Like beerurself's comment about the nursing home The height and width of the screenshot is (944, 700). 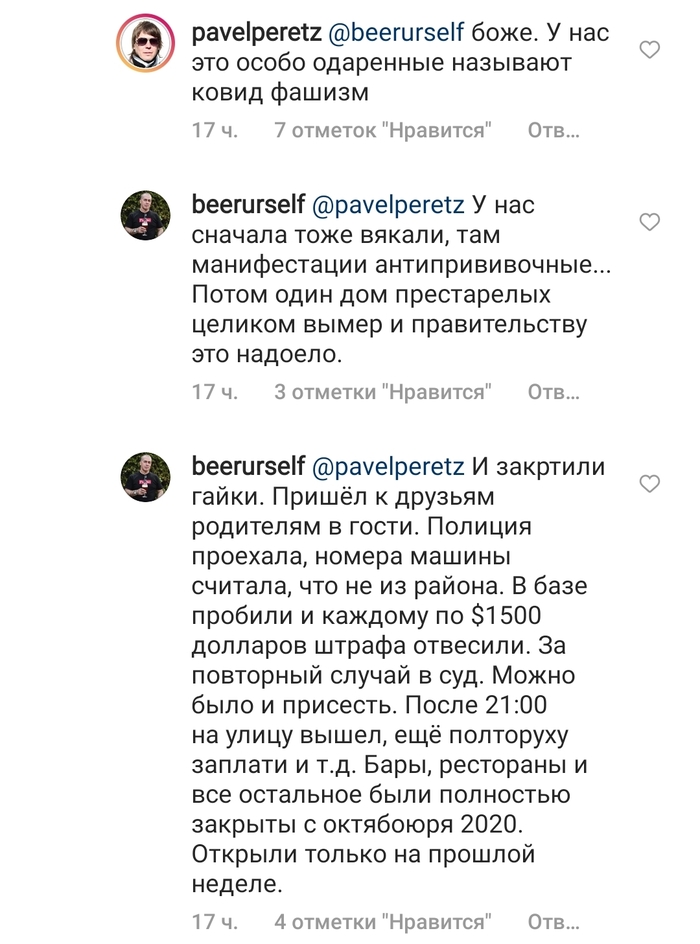(x=649, y=222)
